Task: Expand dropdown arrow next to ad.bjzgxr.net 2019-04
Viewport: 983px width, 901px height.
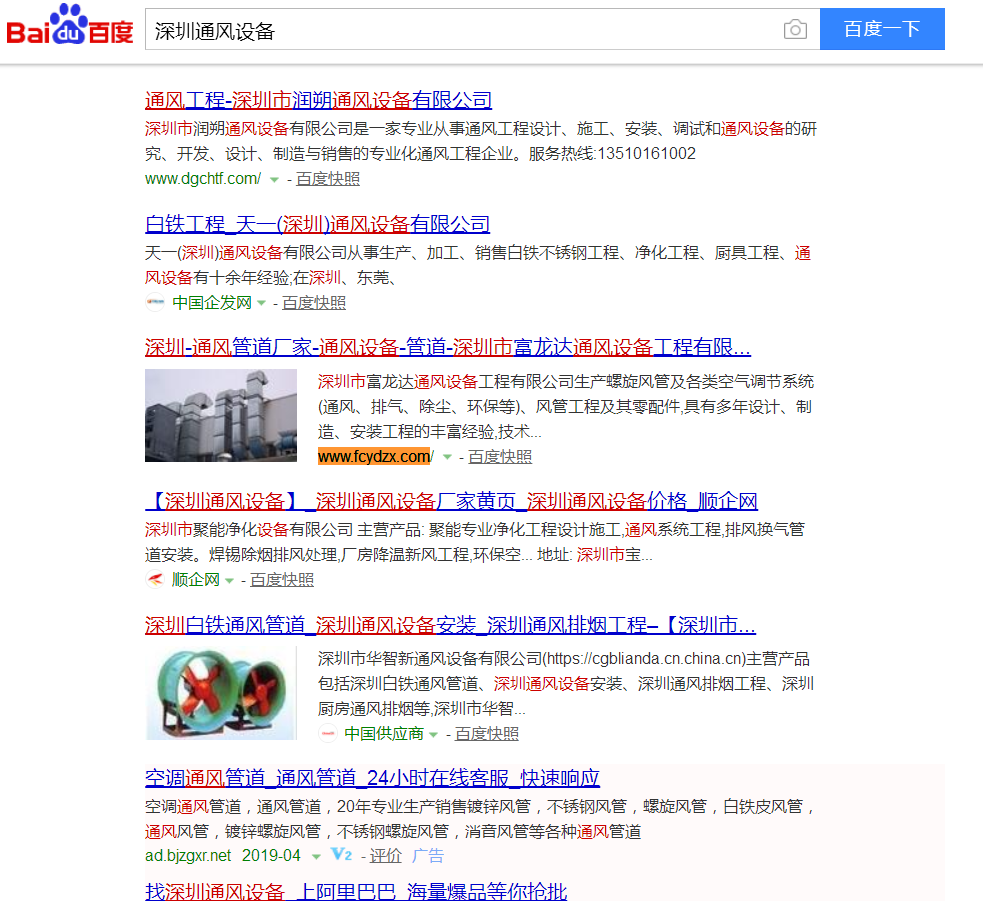Action: click(316, 856)
